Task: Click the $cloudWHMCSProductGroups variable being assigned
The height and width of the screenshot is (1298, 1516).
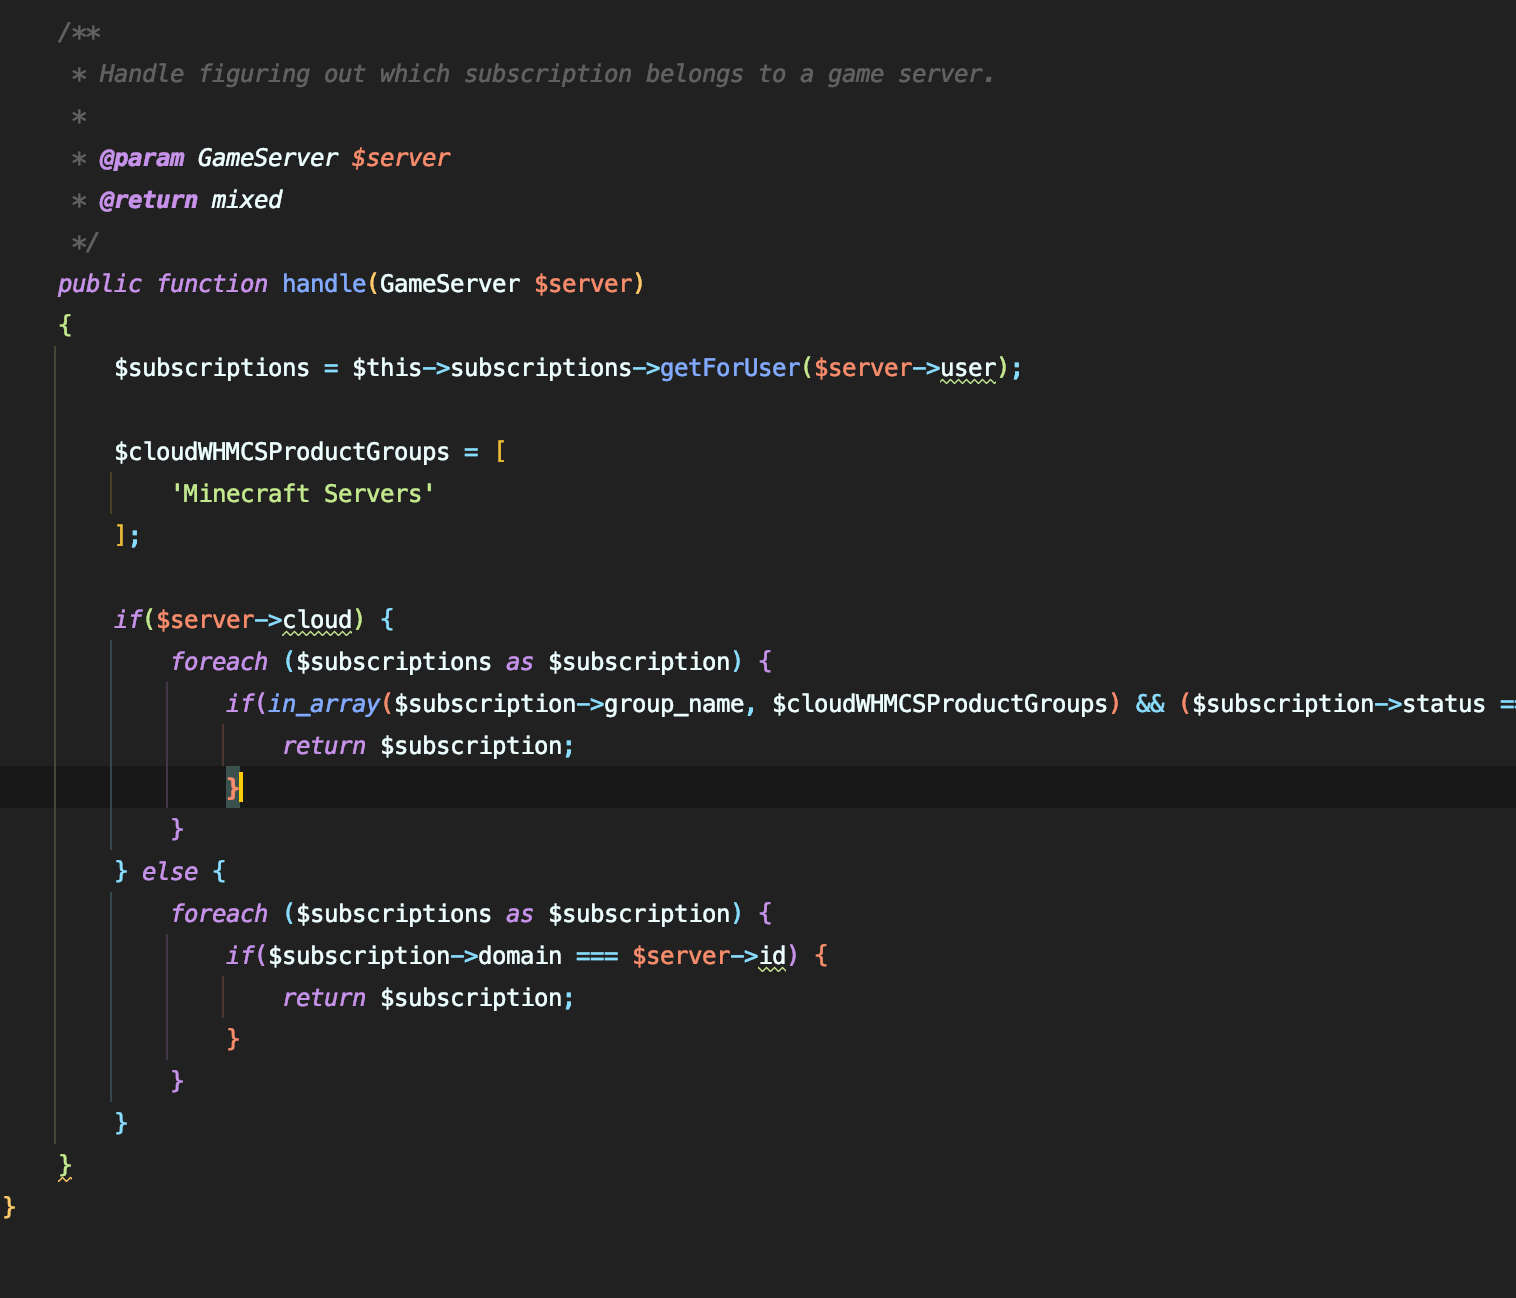Action: pos(282,452)
